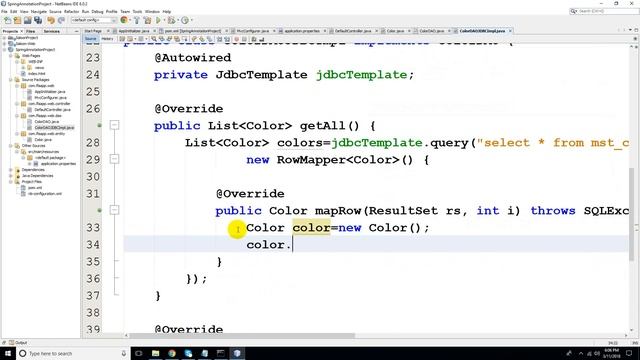Click the Open Project toolbar icon

28,20
